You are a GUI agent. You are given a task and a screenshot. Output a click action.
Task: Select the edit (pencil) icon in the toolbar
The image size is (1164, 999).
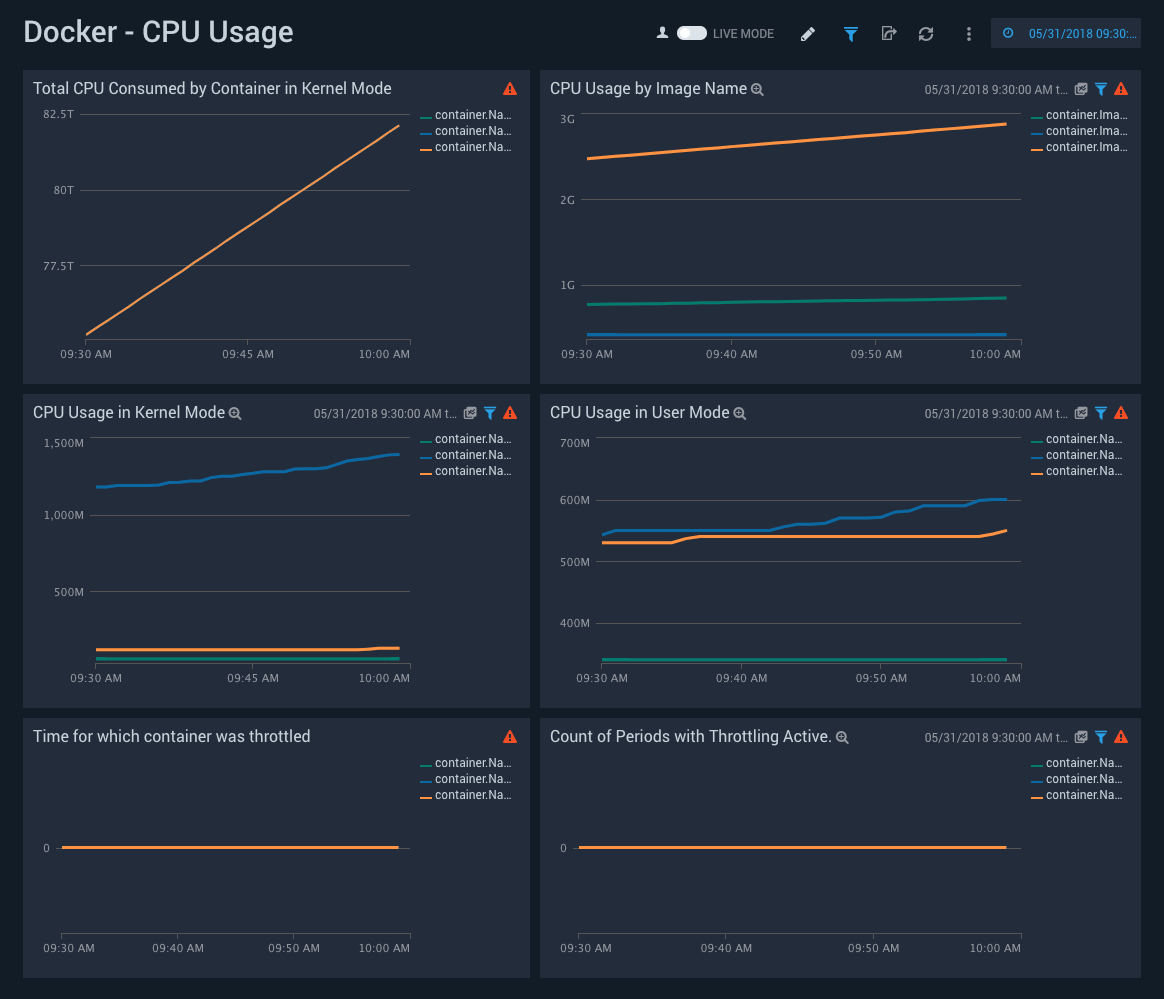pos(808,33)
